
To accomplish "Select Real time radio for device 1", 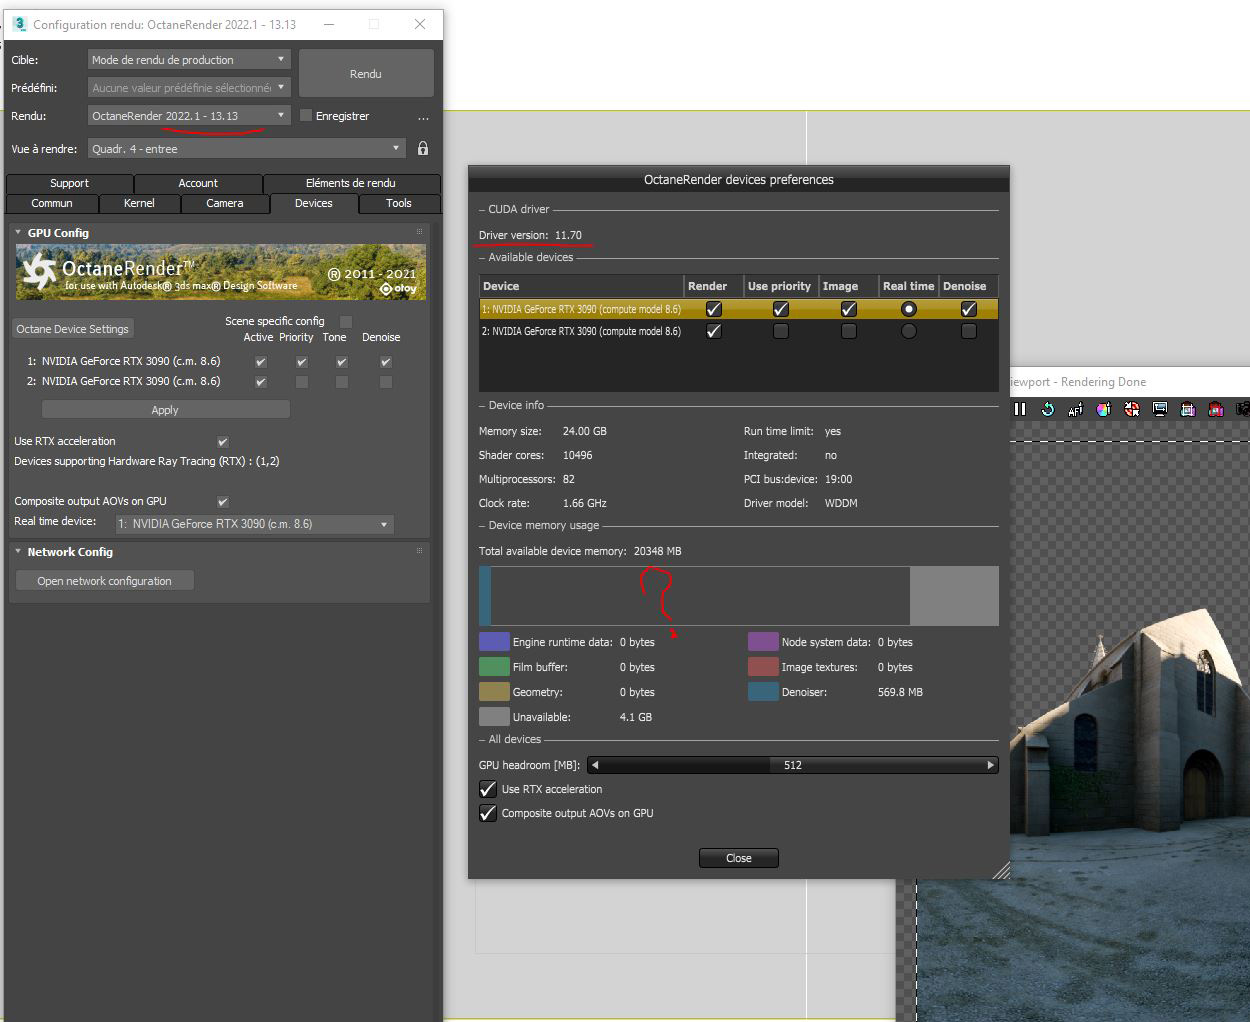I will 909,309.
